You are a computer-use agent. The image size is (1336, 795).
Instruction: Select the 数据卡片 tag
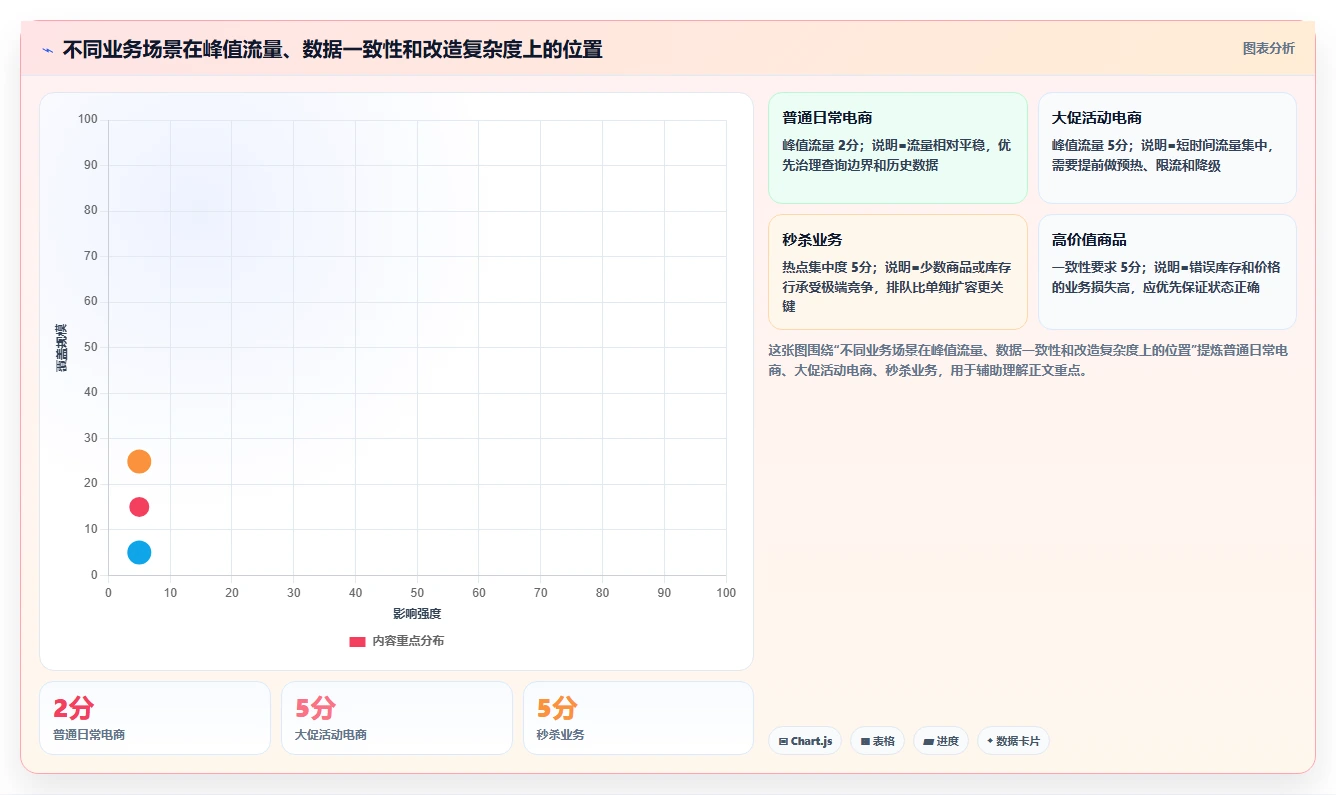1013,741
